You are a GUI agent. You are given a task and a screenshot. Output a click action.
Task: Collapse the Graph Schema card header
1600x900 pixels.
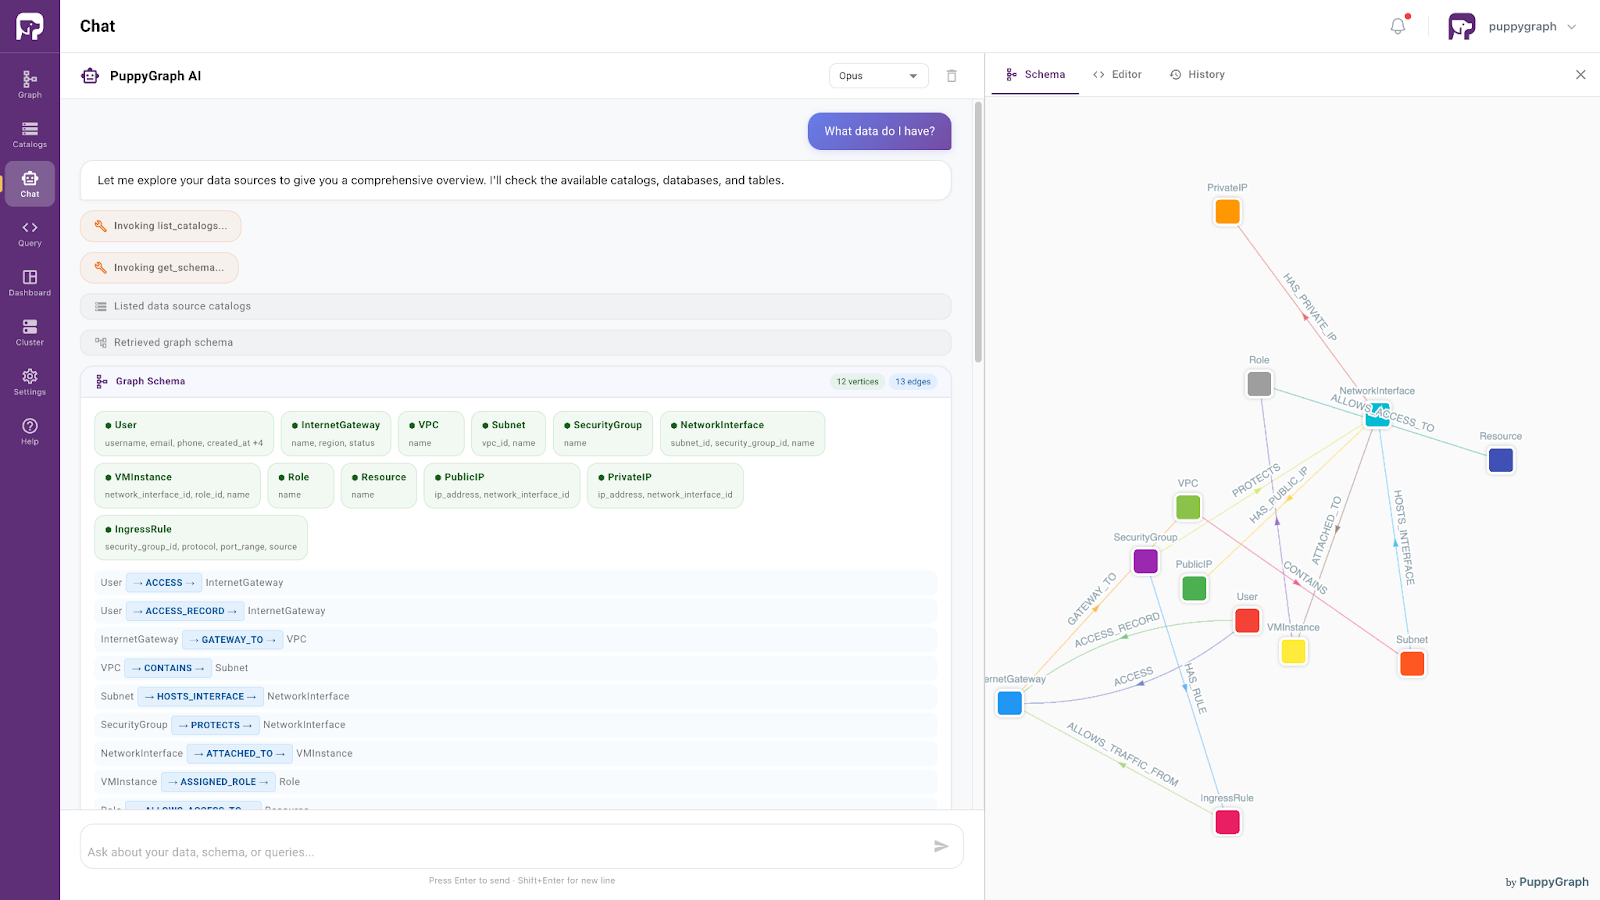coord(516,381)
